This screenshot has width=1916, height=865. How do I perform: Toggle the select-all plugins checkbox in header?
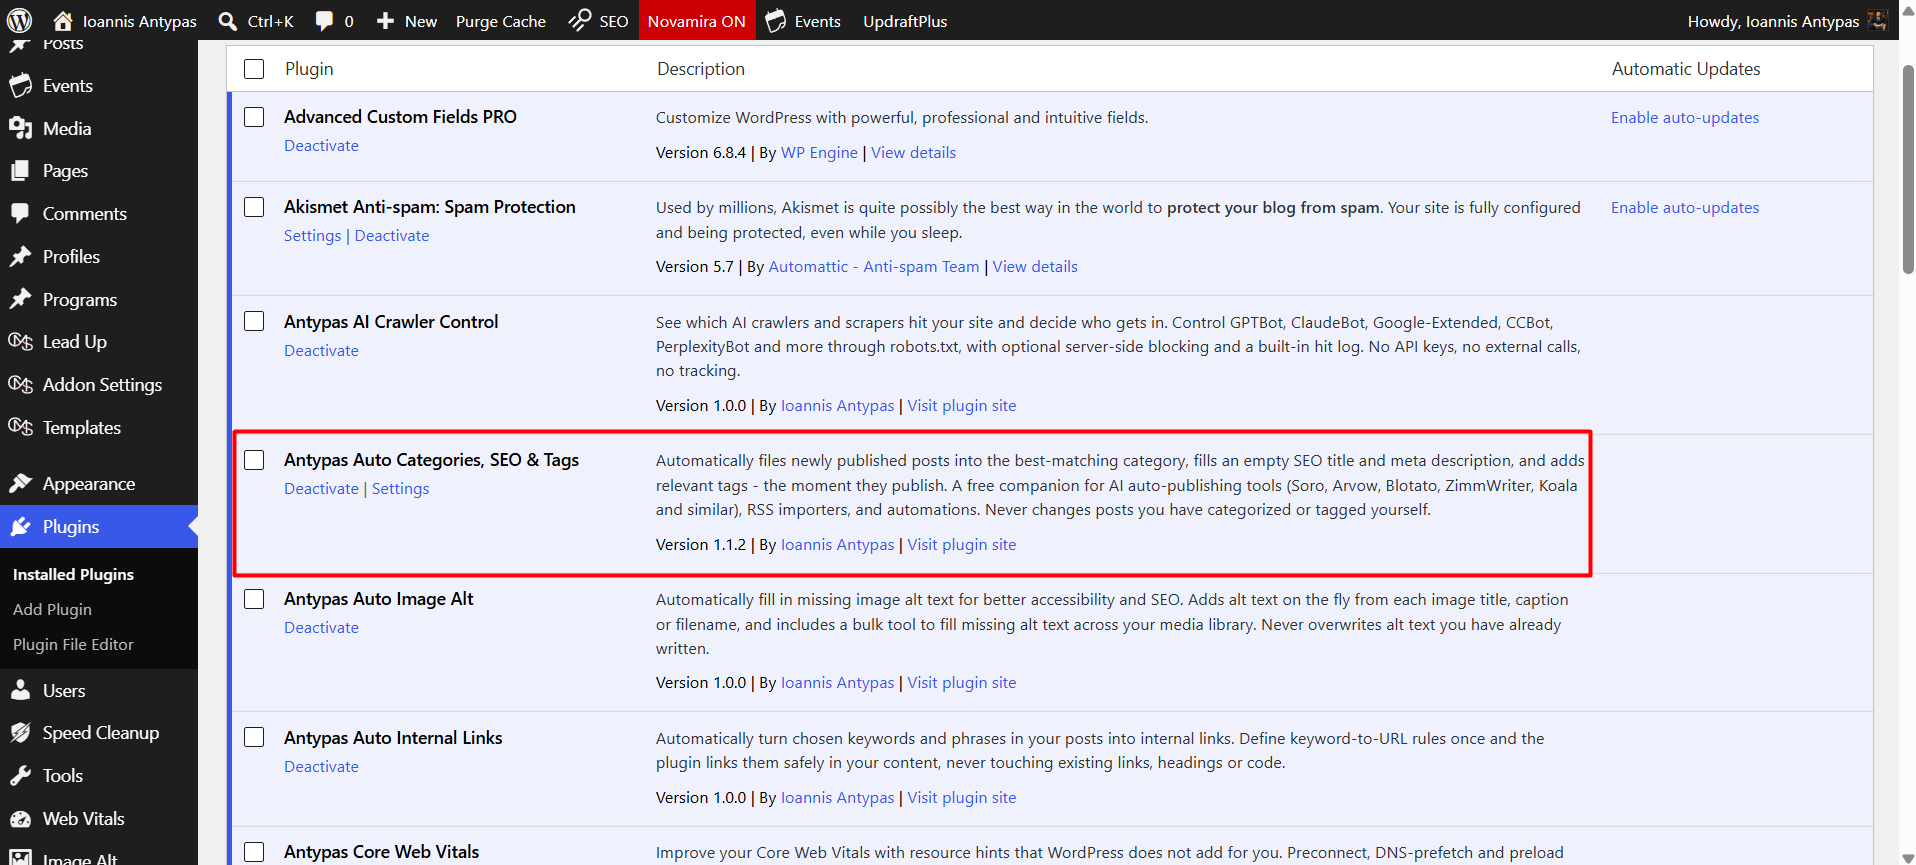[x=254, y=69]
